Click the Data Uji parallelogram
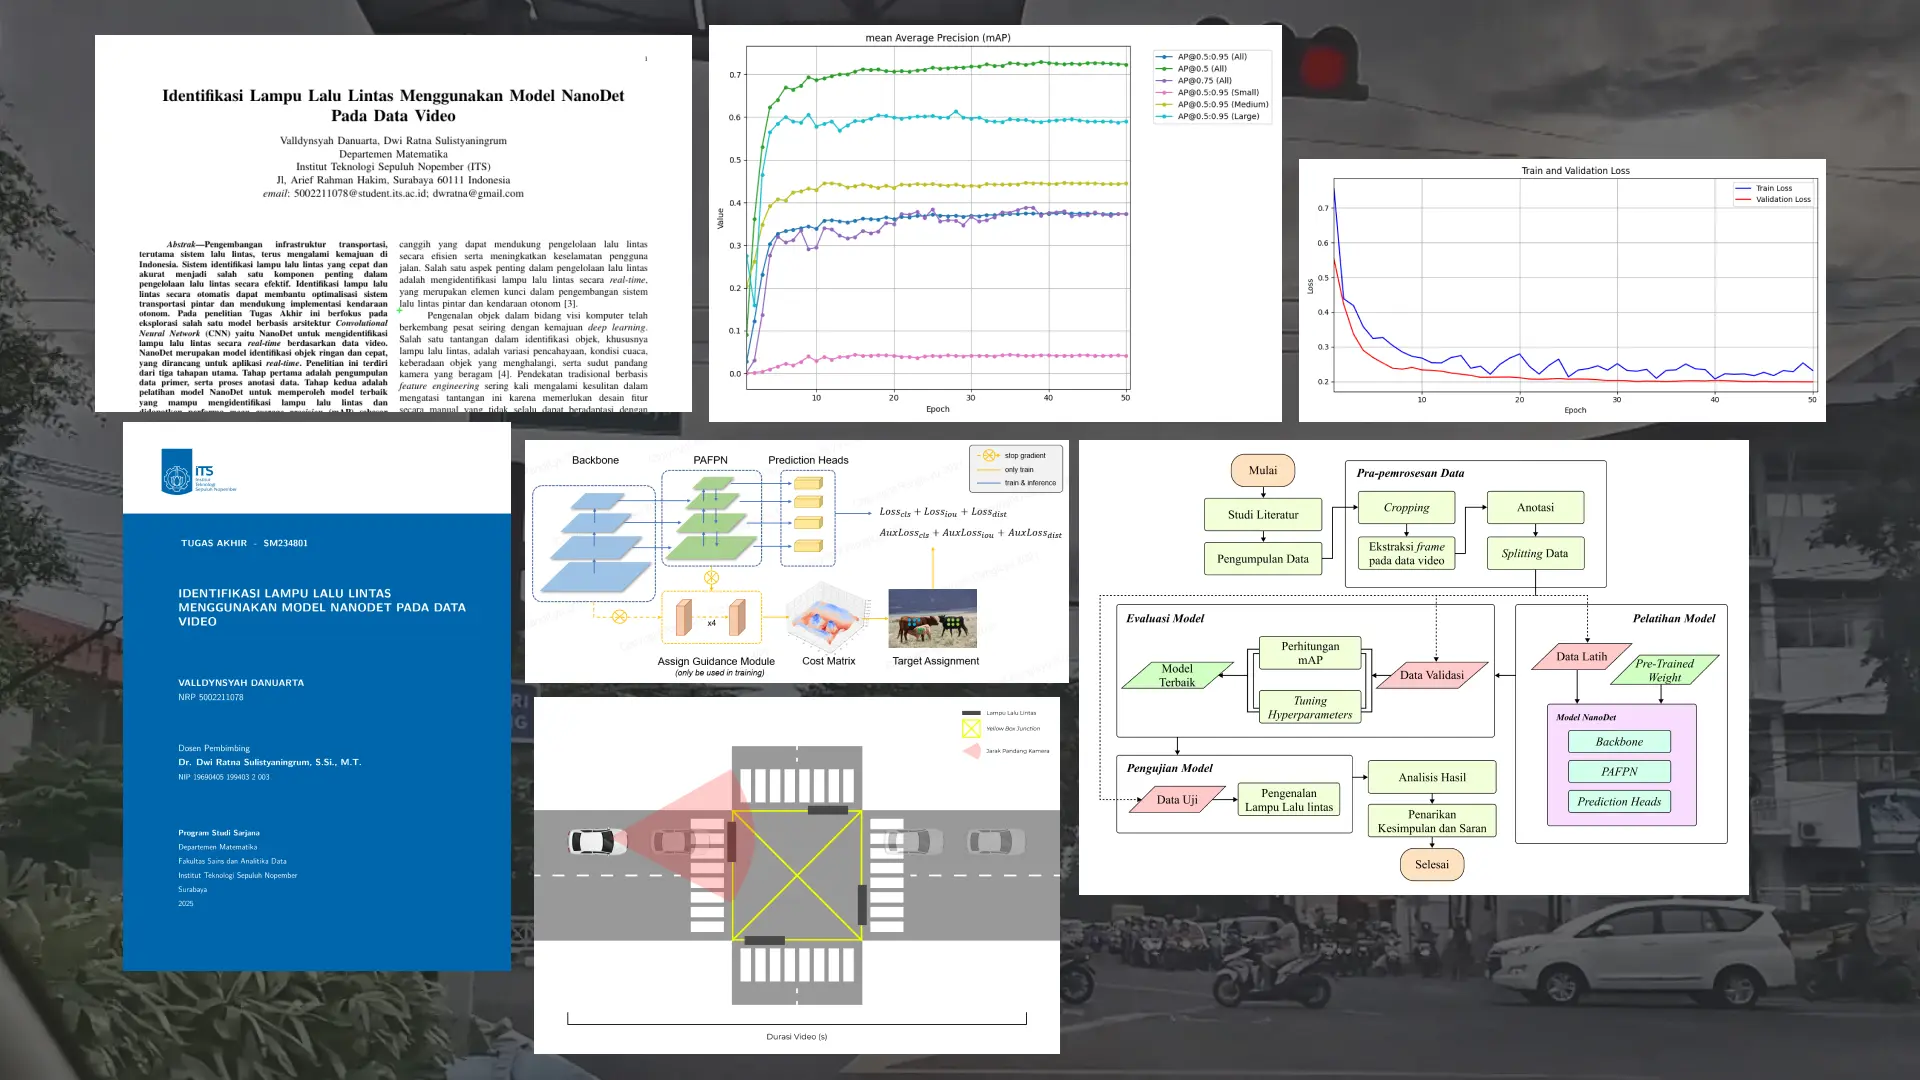The width and height of the screenshot is (1920, 1080). pos(1177,800)
